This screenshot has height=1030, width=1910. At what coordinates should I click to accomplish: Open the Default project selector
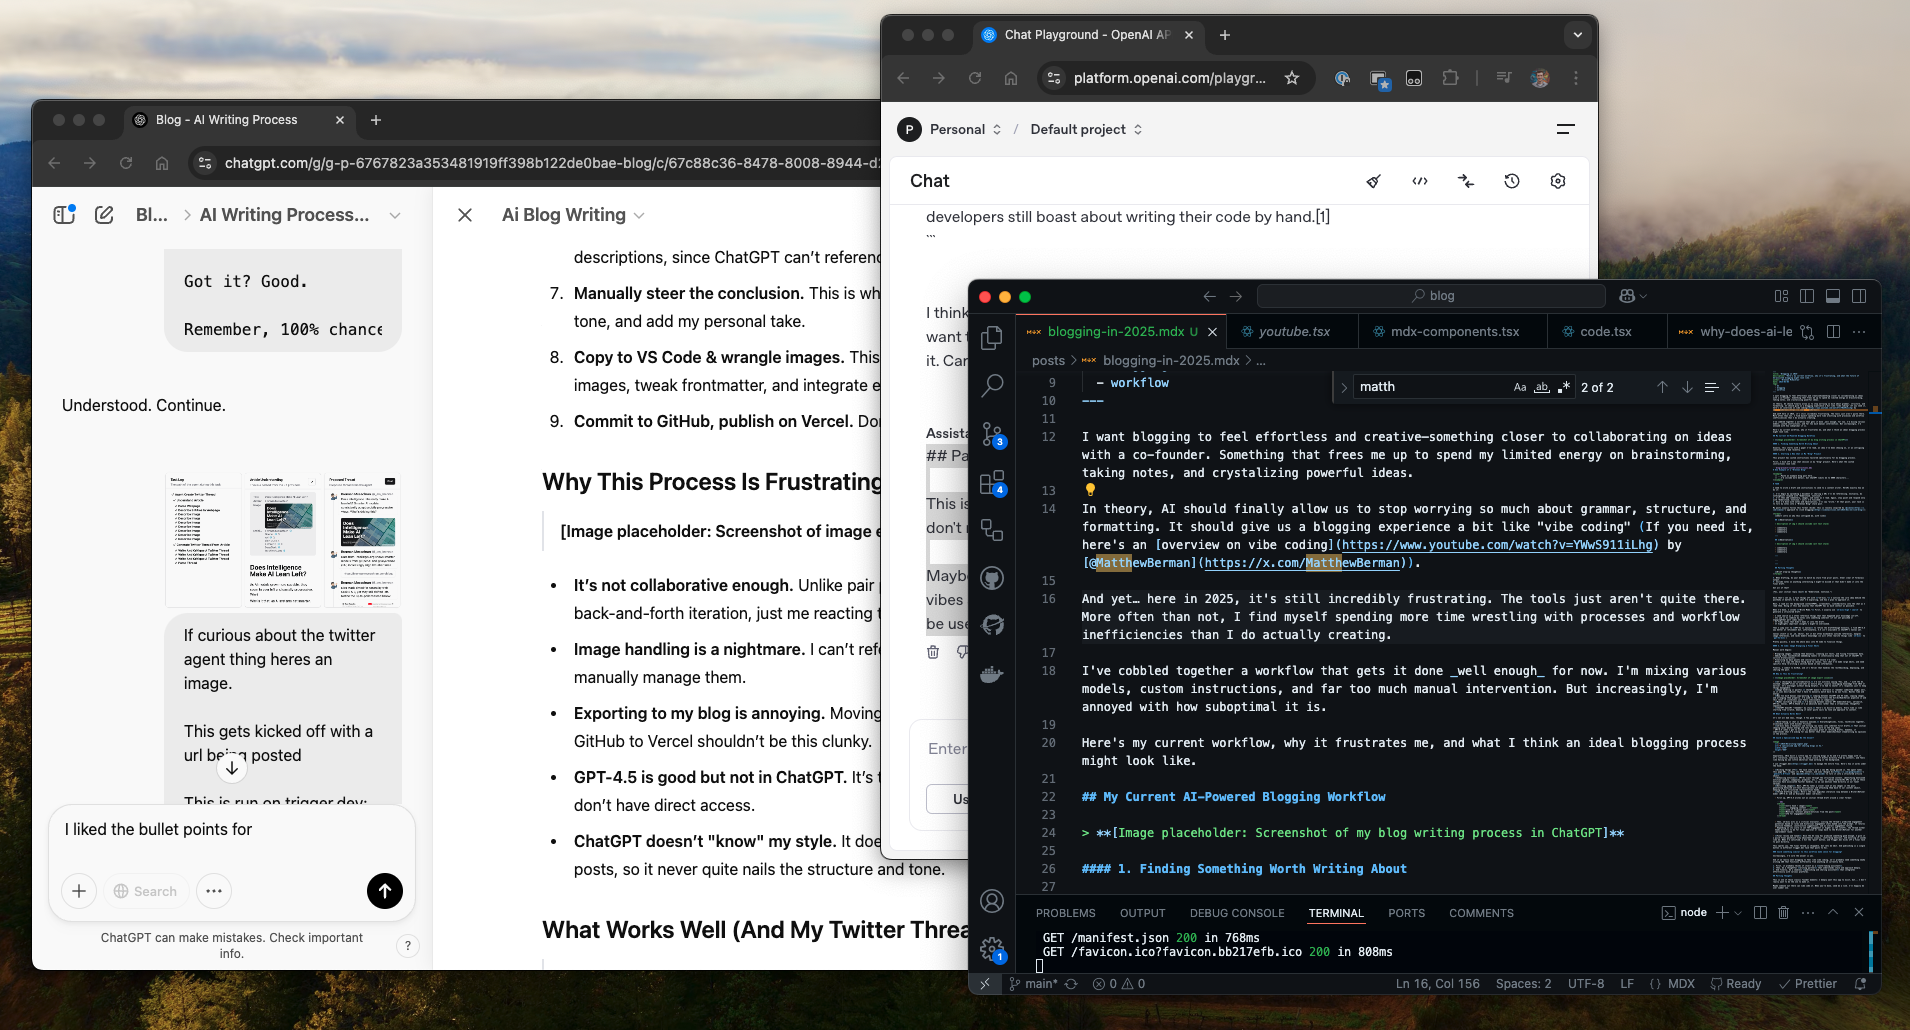pos(1086,129)
